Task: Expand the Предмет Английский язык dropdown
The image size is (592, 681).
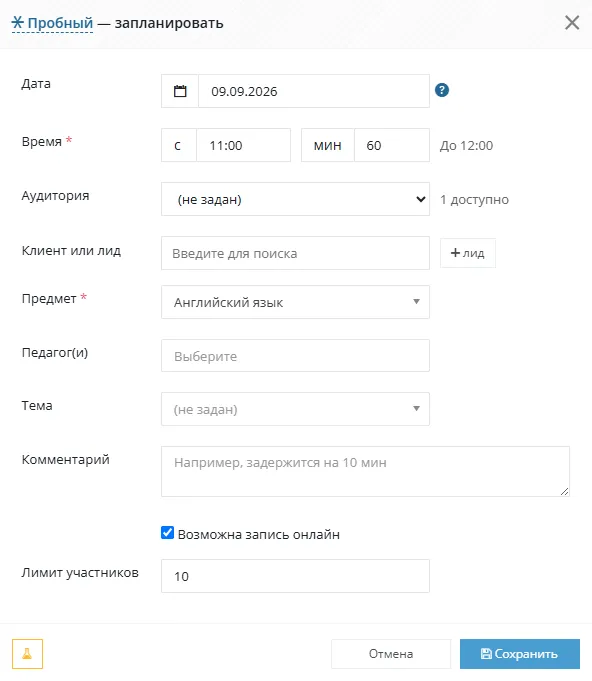Action: pos(295,302)
